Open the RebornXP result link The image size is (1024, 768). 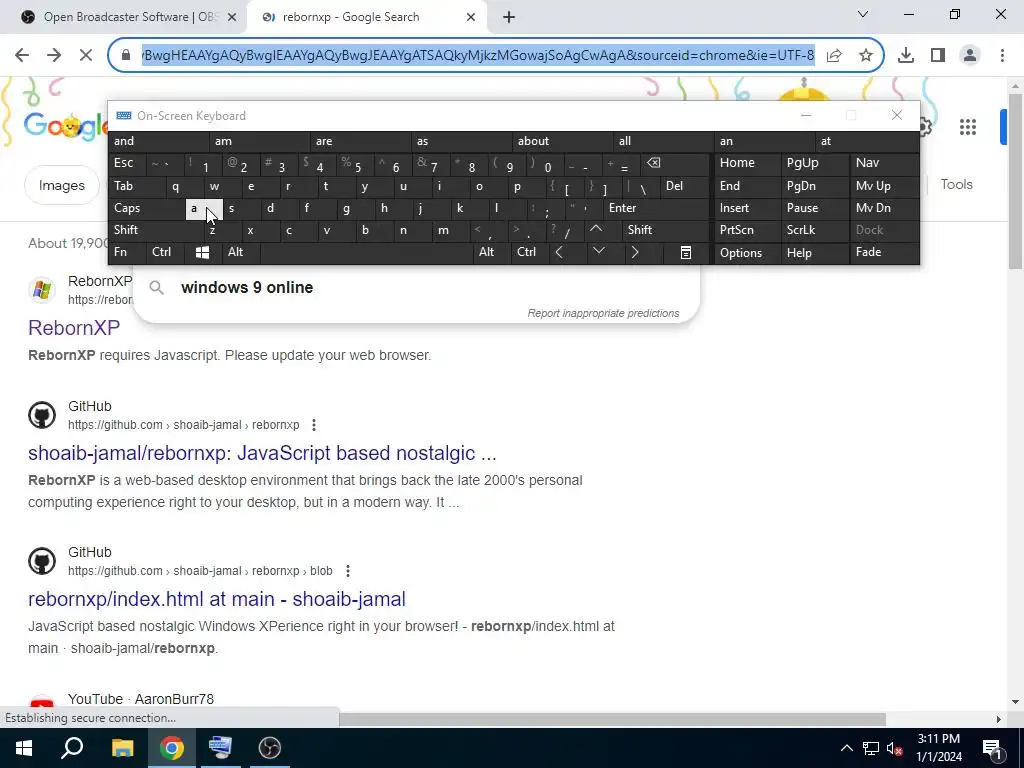coord(74,328)
